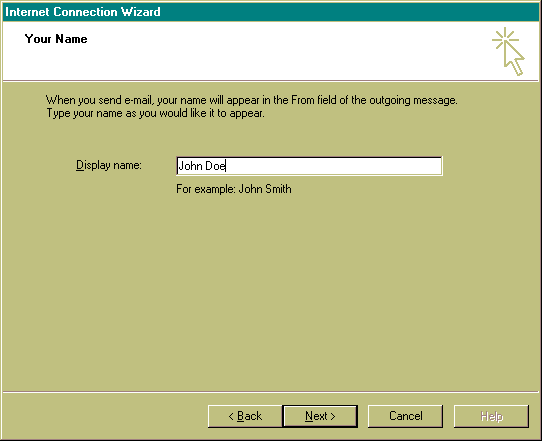542x441 pixels.
Task: Click the For example: John Smith hint
Action: point(234,189)
